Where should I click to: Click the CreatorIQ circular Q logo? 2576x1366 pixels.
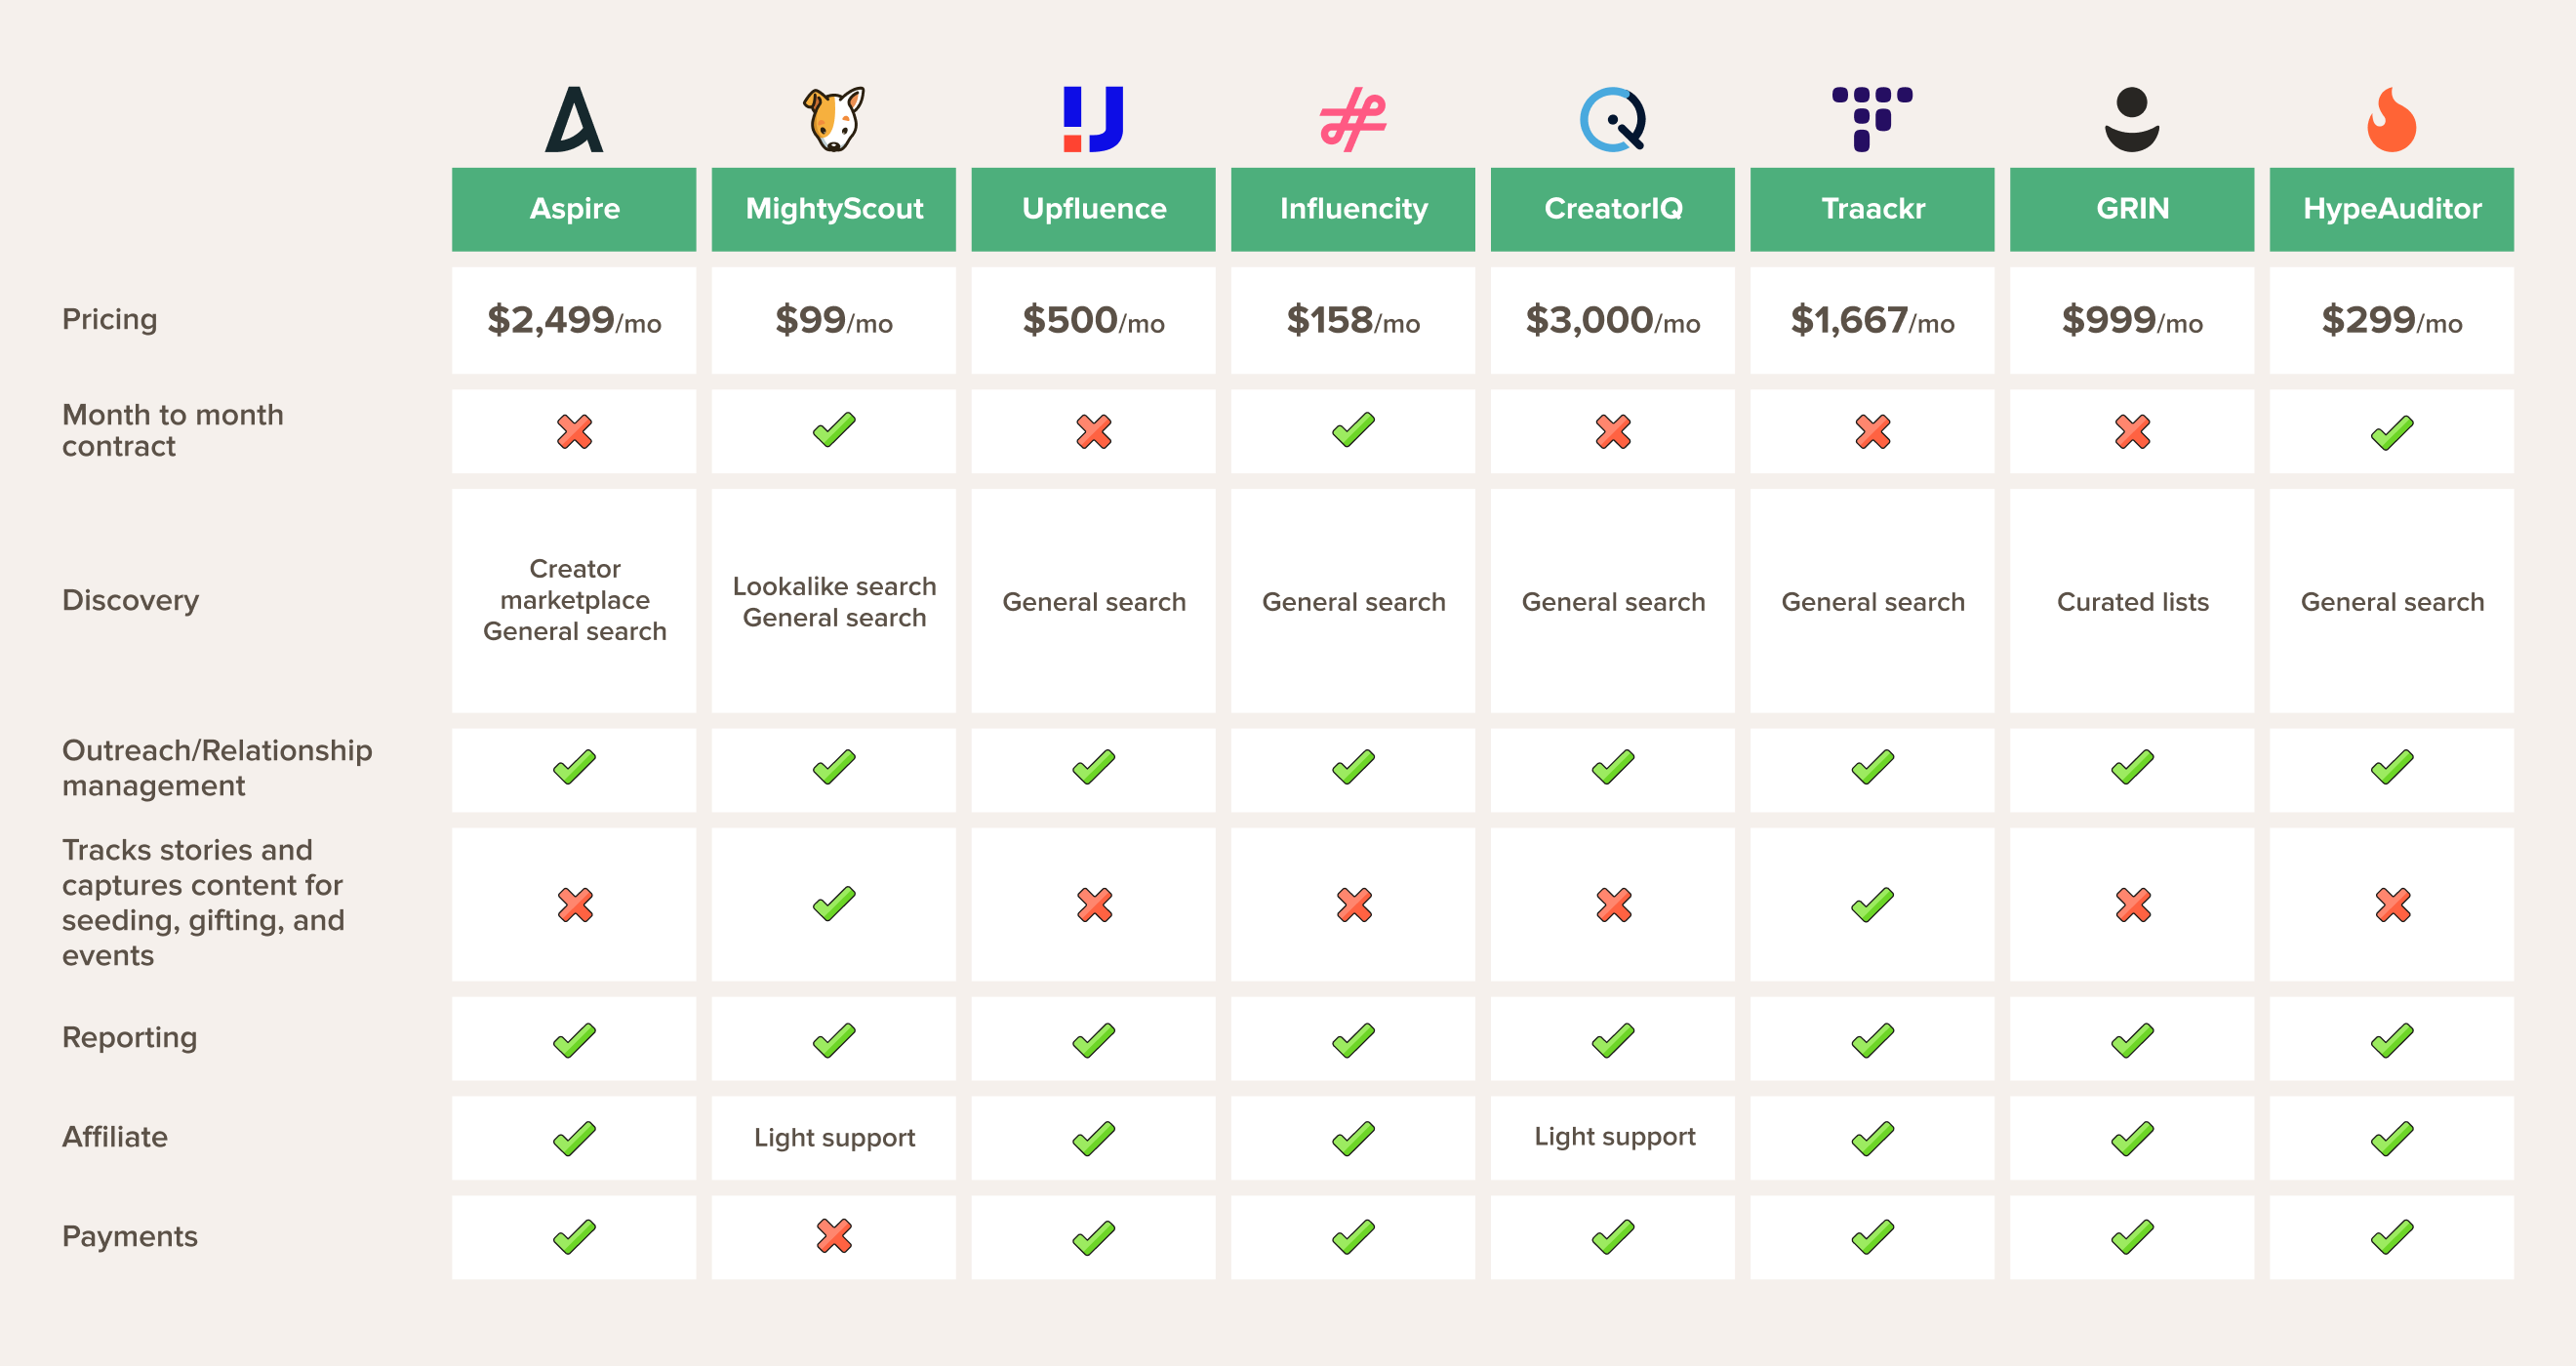(x=1612, y=120)
